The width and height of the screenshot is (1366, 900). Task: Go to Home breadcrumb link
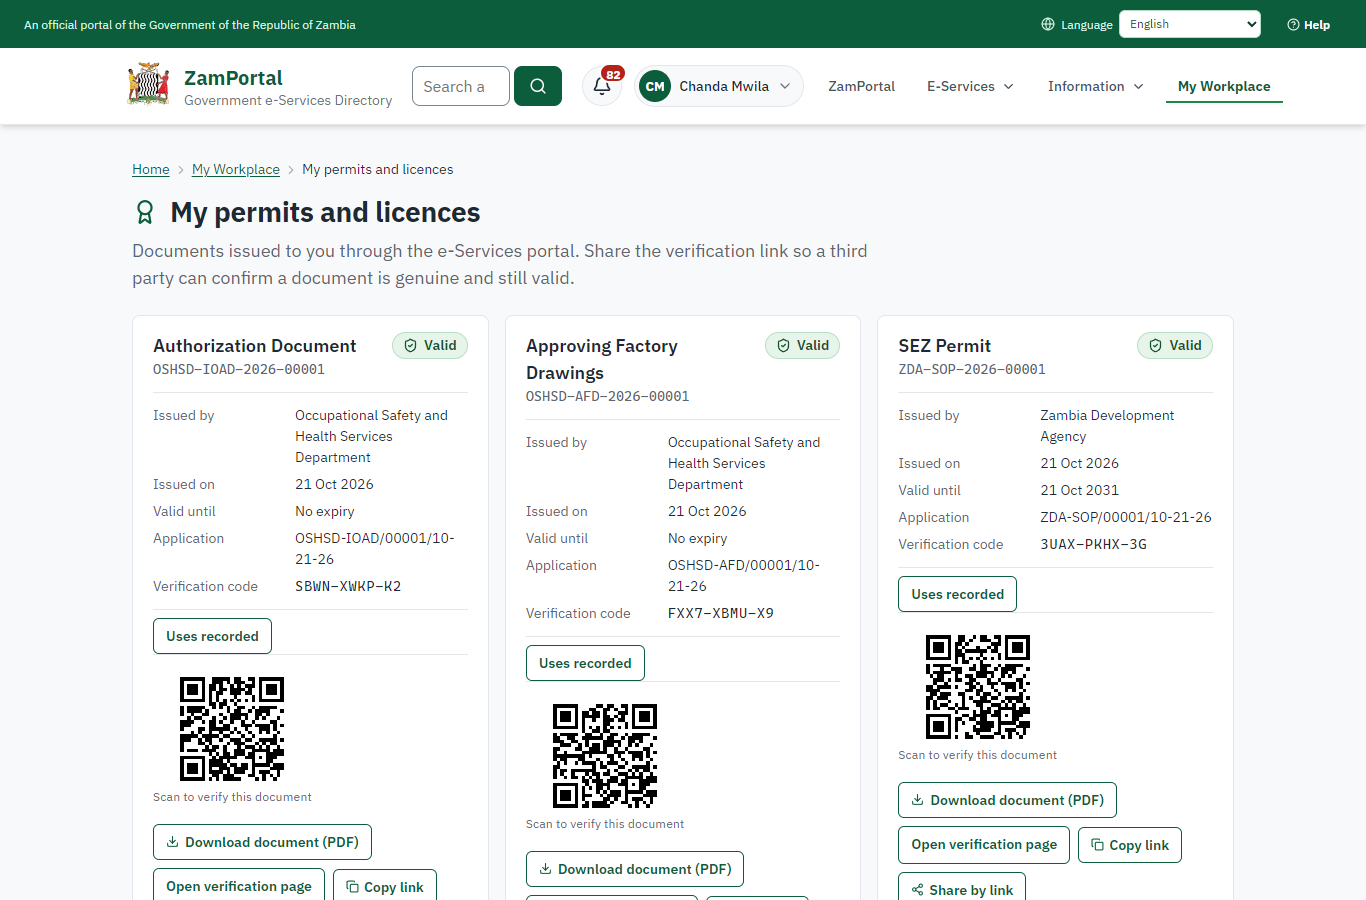click(x=151, y=169)
